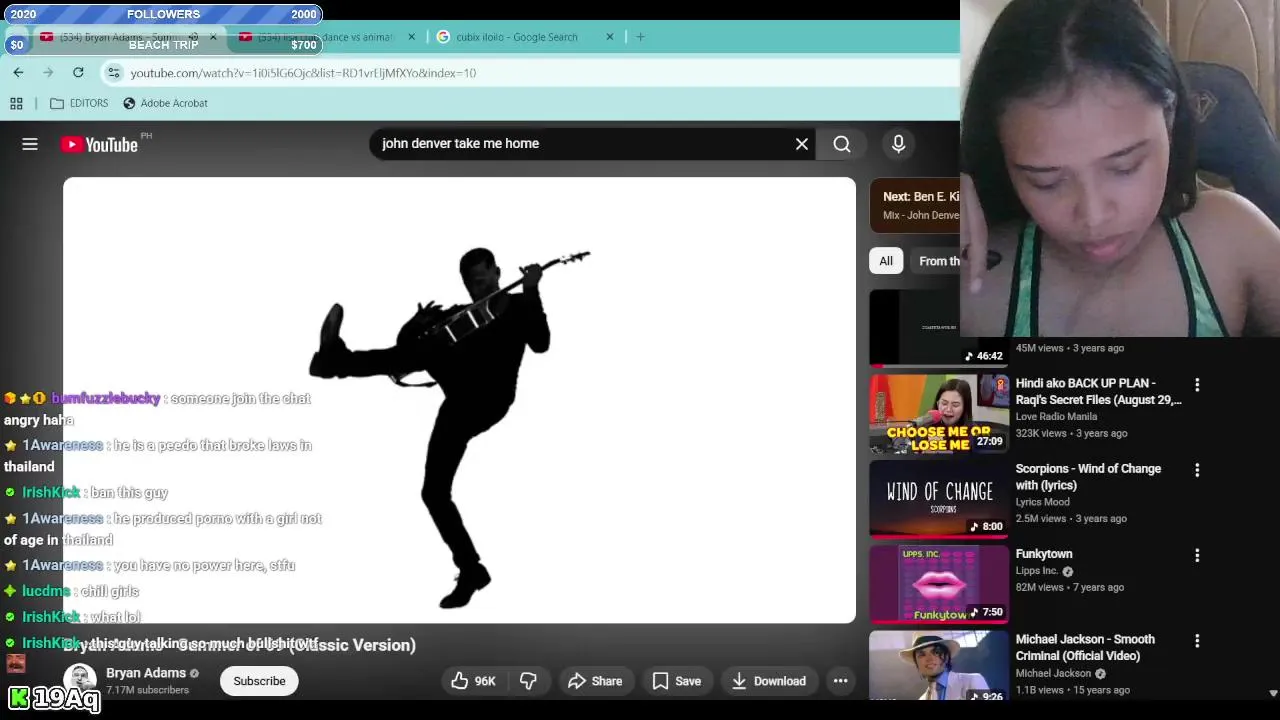Viewport: 1280px width, 720px height.
Task: Open the Adobe Acrobat bookmark
Action: [165, 103]
